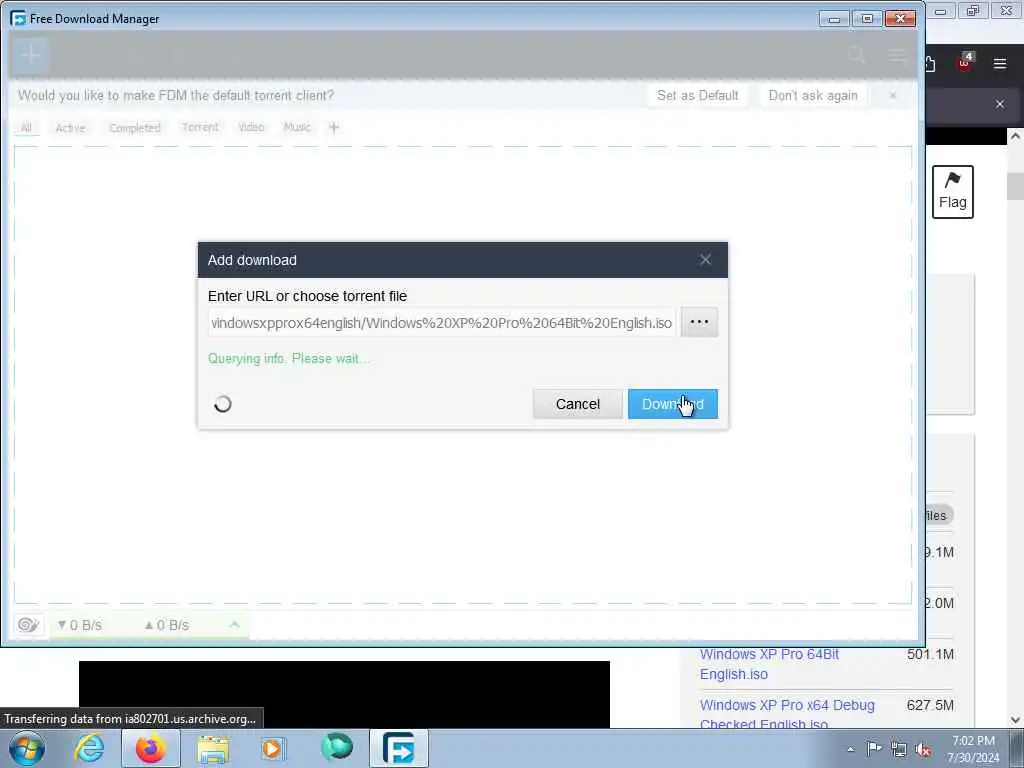Image resolution: width=1024 pixels, height=768 pixels.
Task: Browse for a torrent file with ellipsis button
Action: tap(699, 322)
